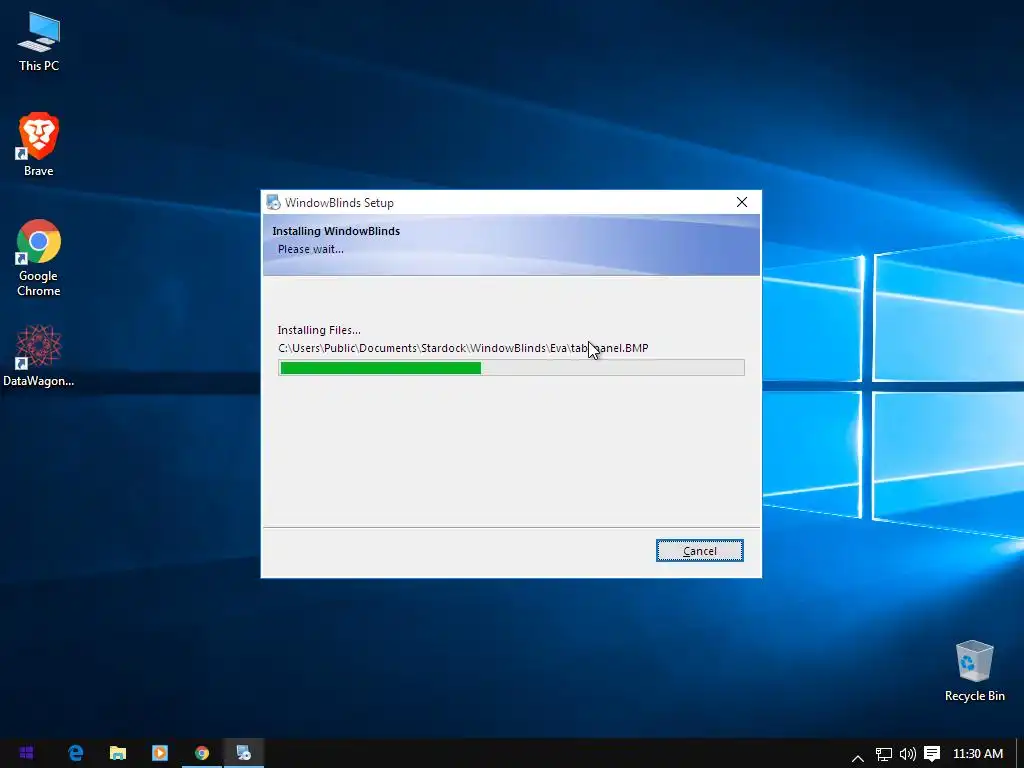This screenshot has height=768, width=1024.
Task: Open the volume control tray icon
Action: point(907,754)
